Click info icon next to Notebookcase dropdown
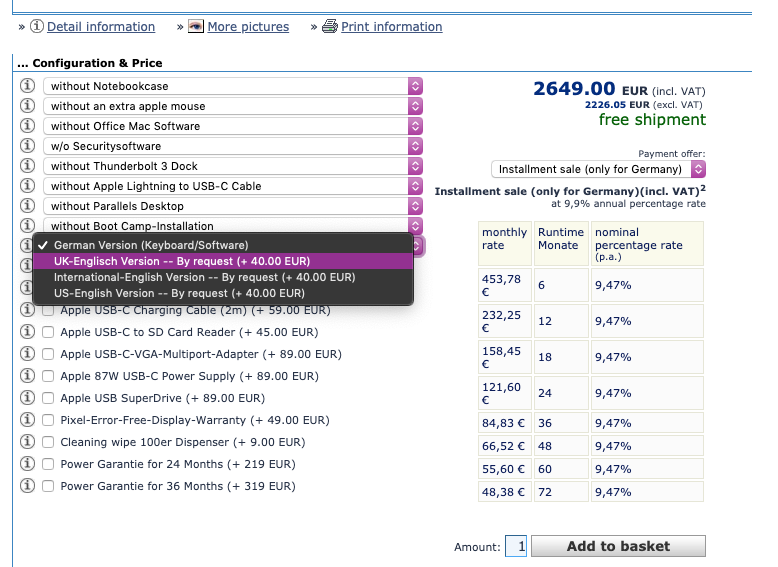This screenshot has width=778, height=567. point(27,85)
